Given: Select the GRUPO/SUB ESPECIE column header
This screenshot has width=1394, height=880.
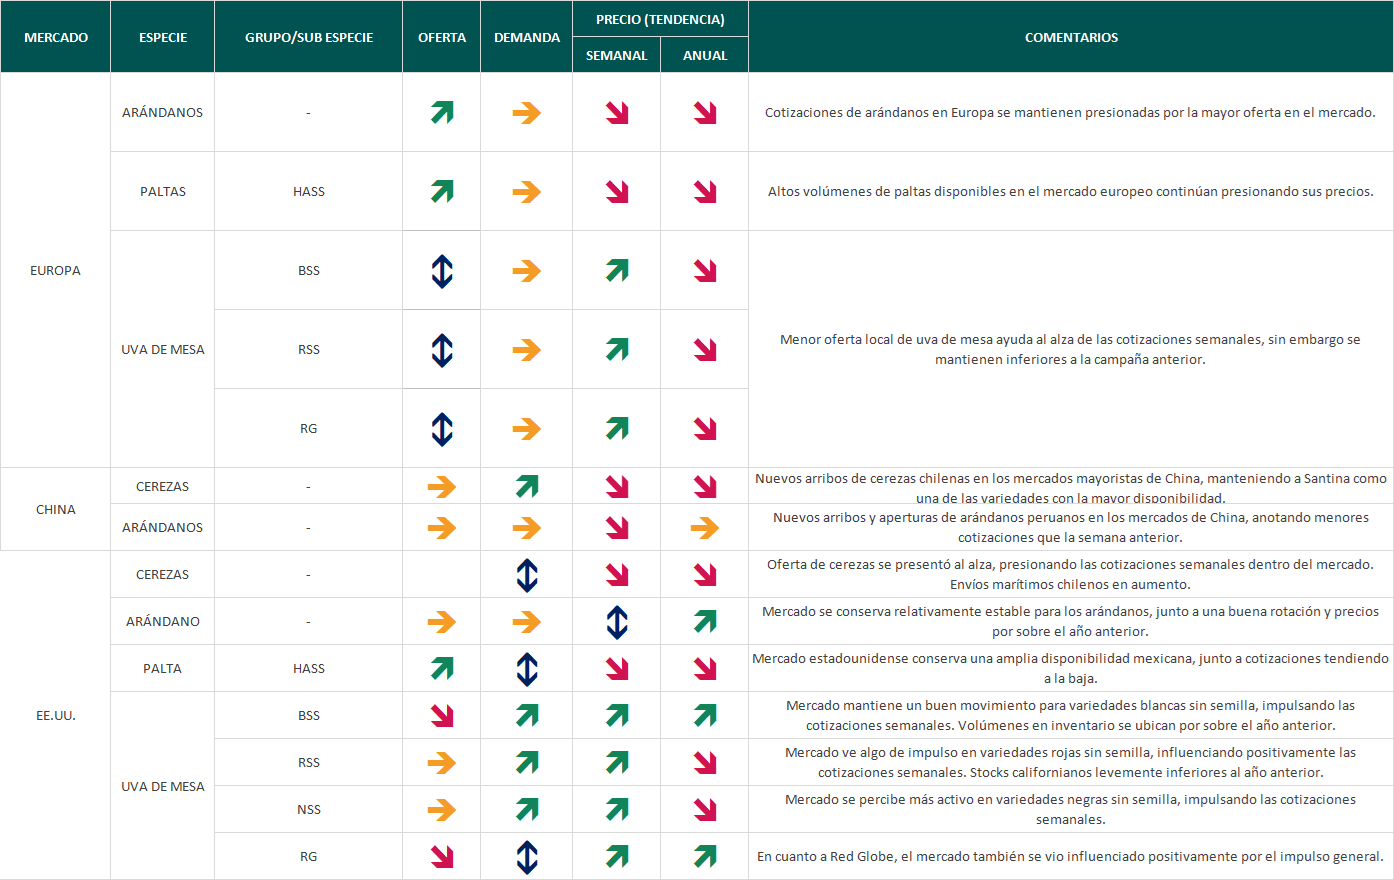Looking at the screenshot, I should 309,37.
